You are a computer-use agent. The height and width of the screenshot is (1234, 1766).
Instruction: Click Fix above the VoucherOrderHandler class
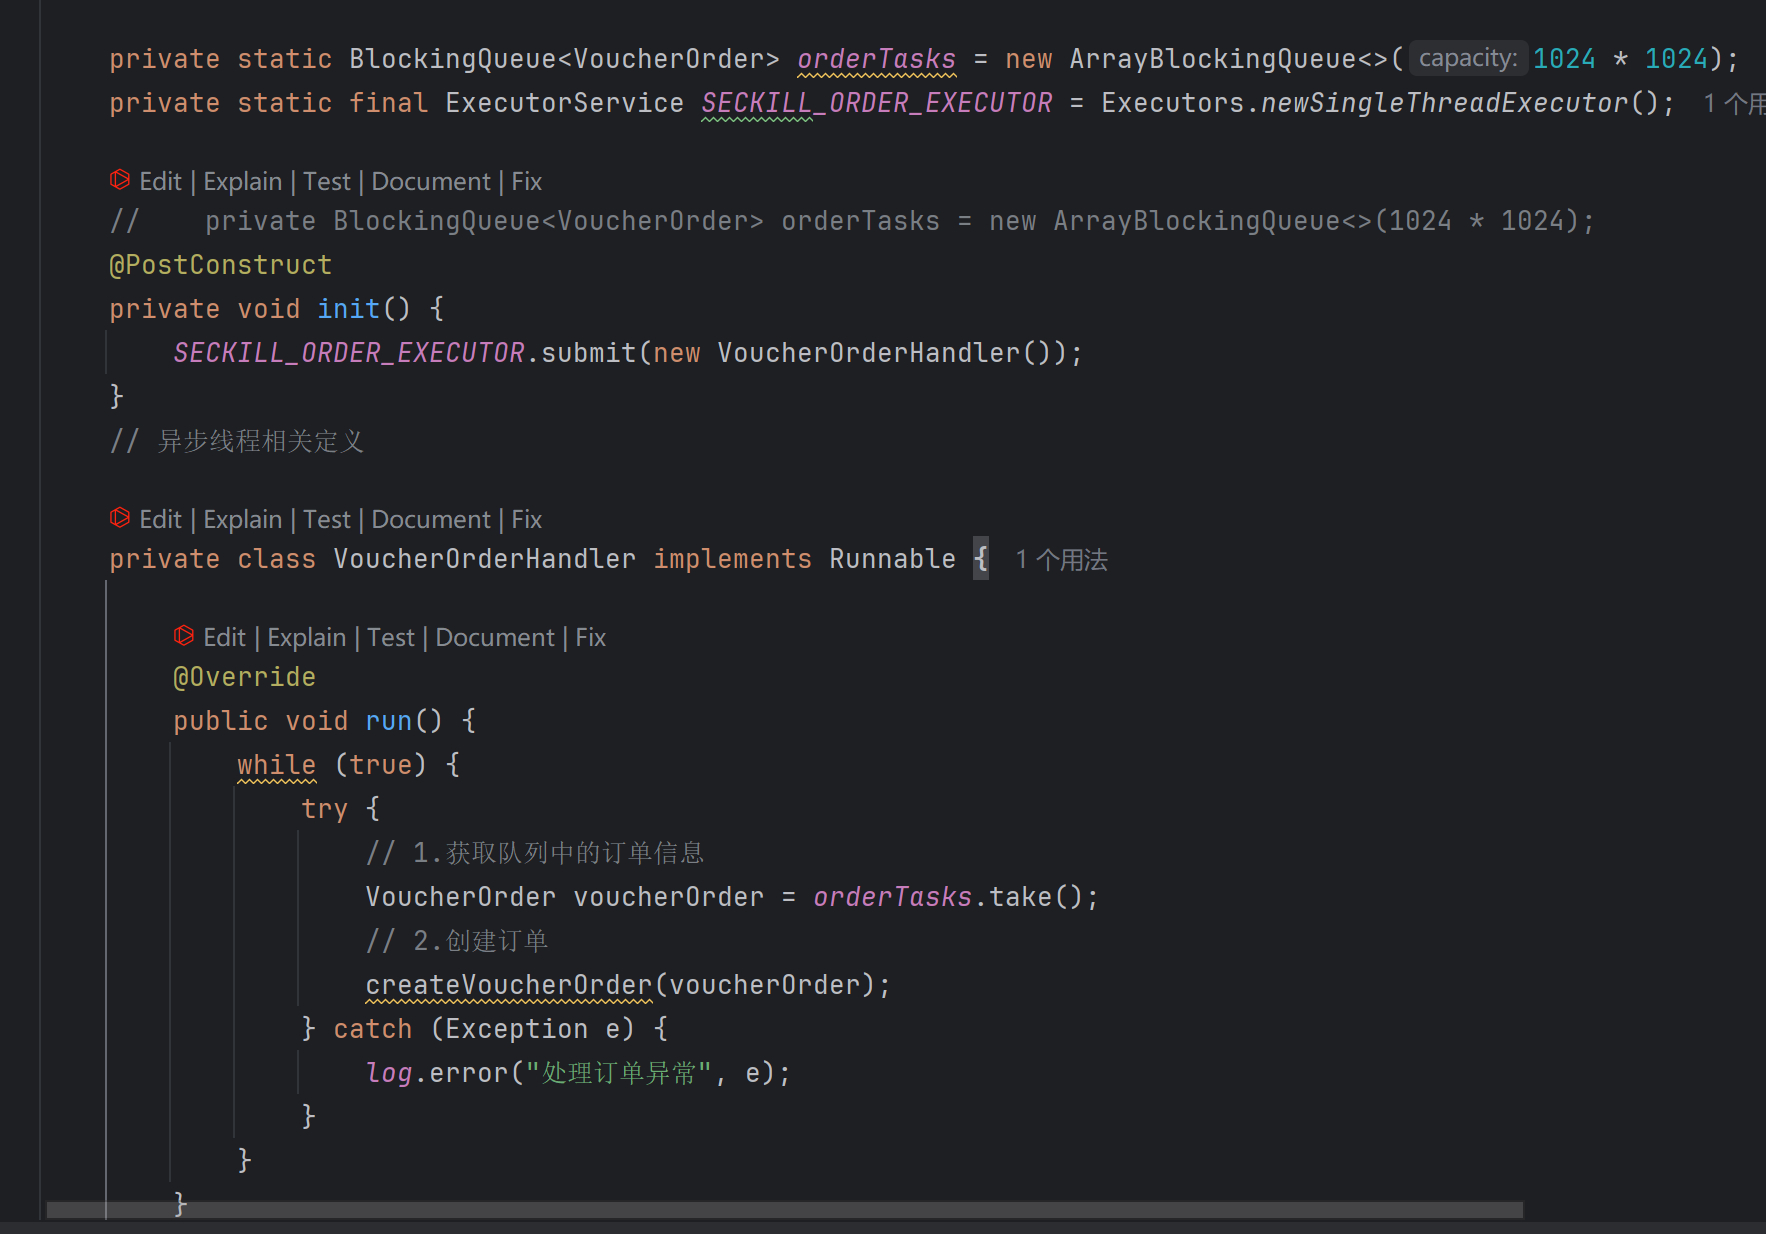tap(527, 519)
